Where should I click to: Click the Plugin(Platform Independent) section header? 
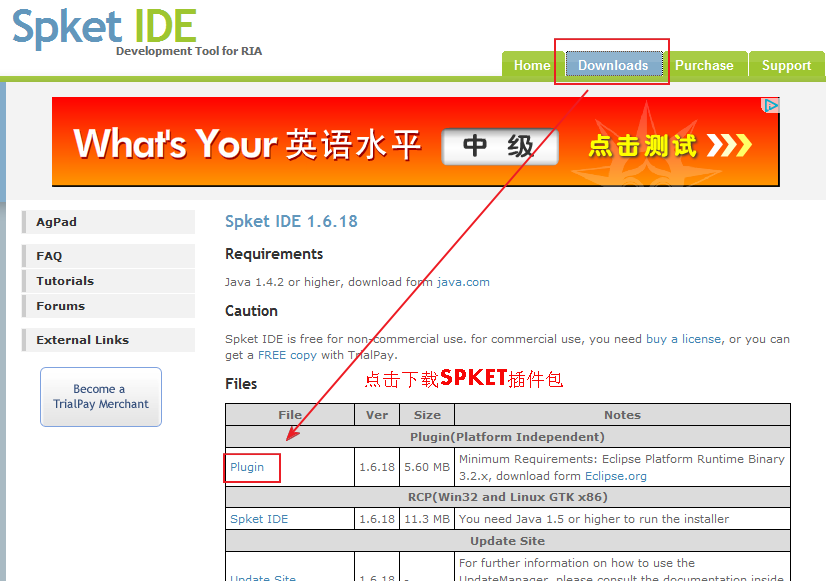[508, 437]
